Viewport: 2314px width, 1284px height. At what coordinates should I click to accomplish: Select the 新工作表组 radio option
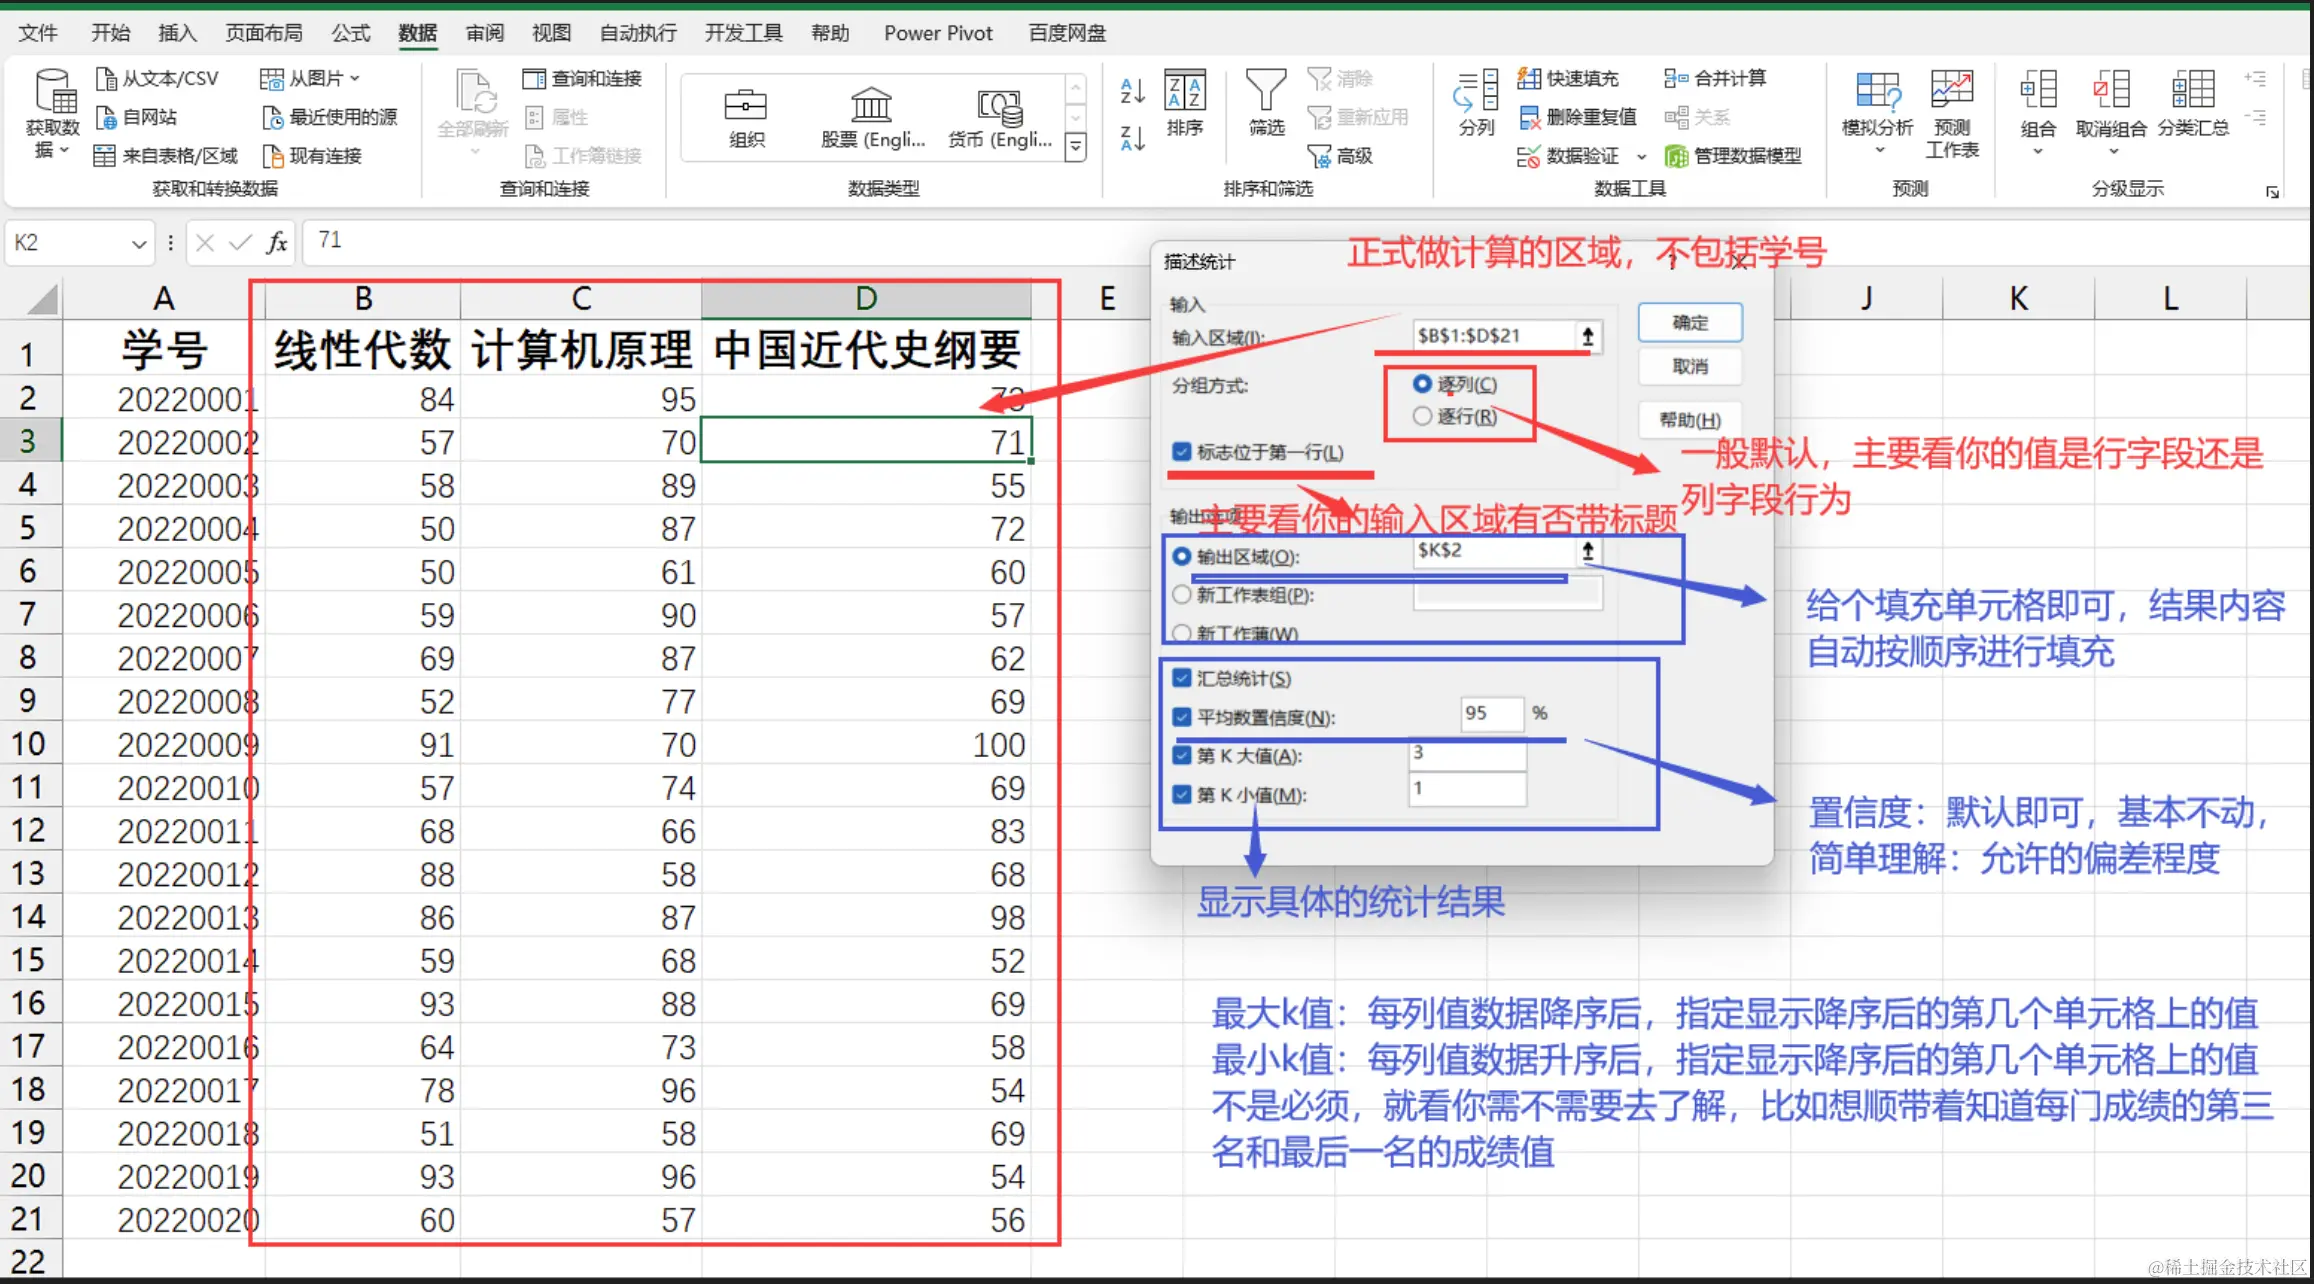1182,595
